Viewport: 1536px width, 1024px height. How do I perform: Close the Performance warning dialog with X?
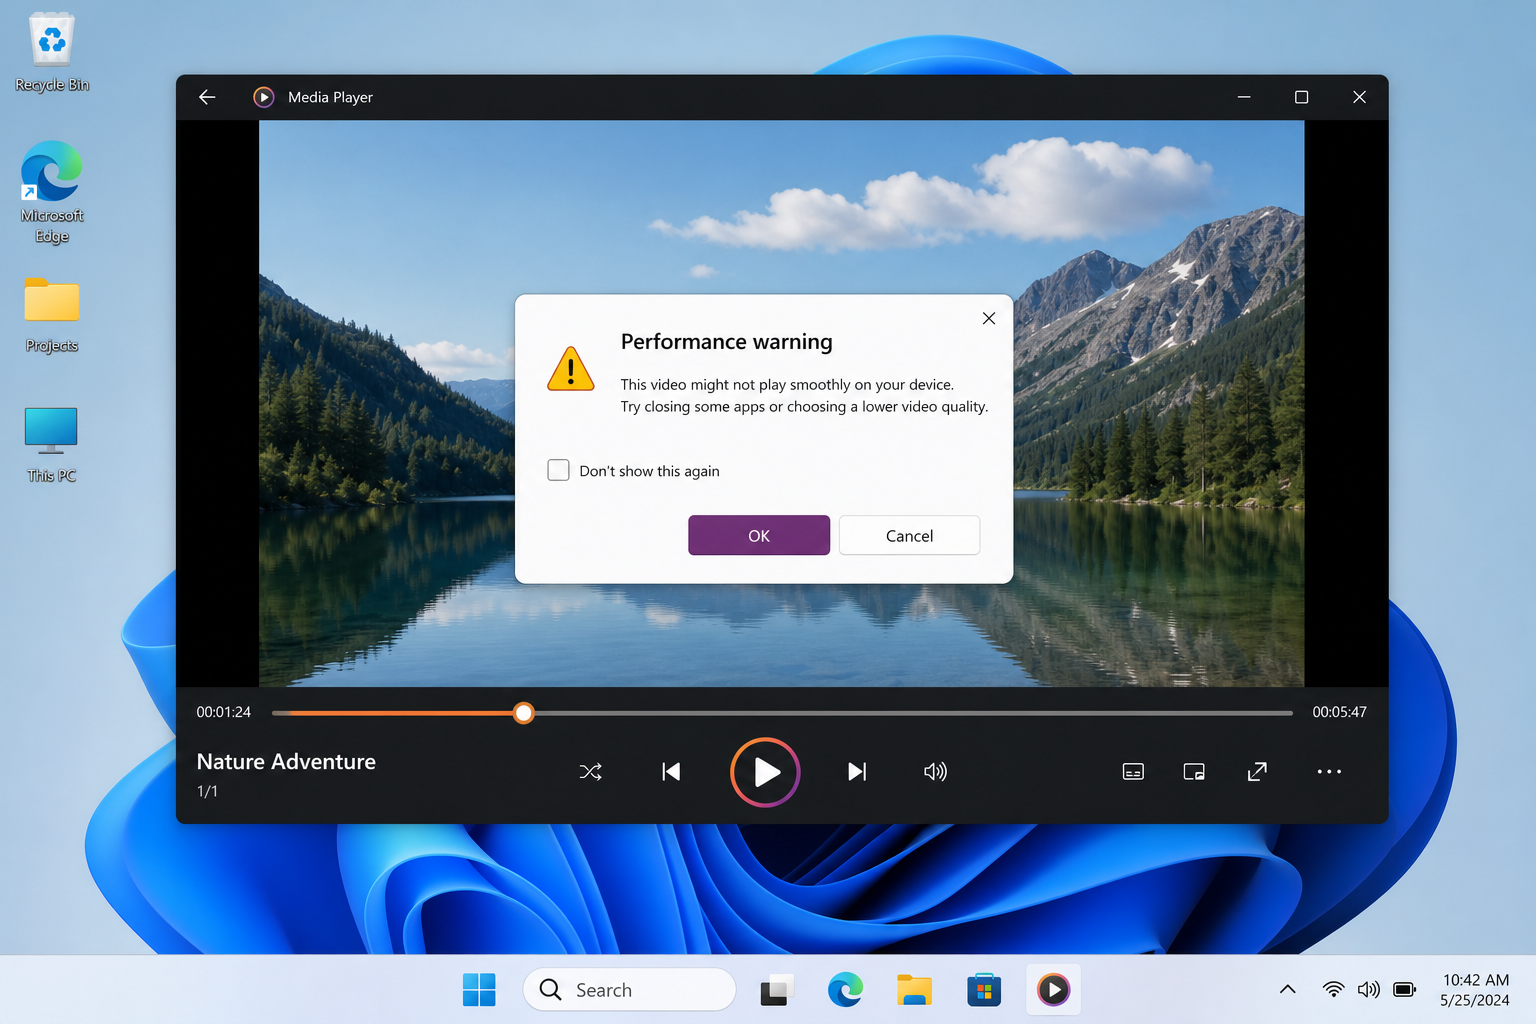tap(989, 318)
